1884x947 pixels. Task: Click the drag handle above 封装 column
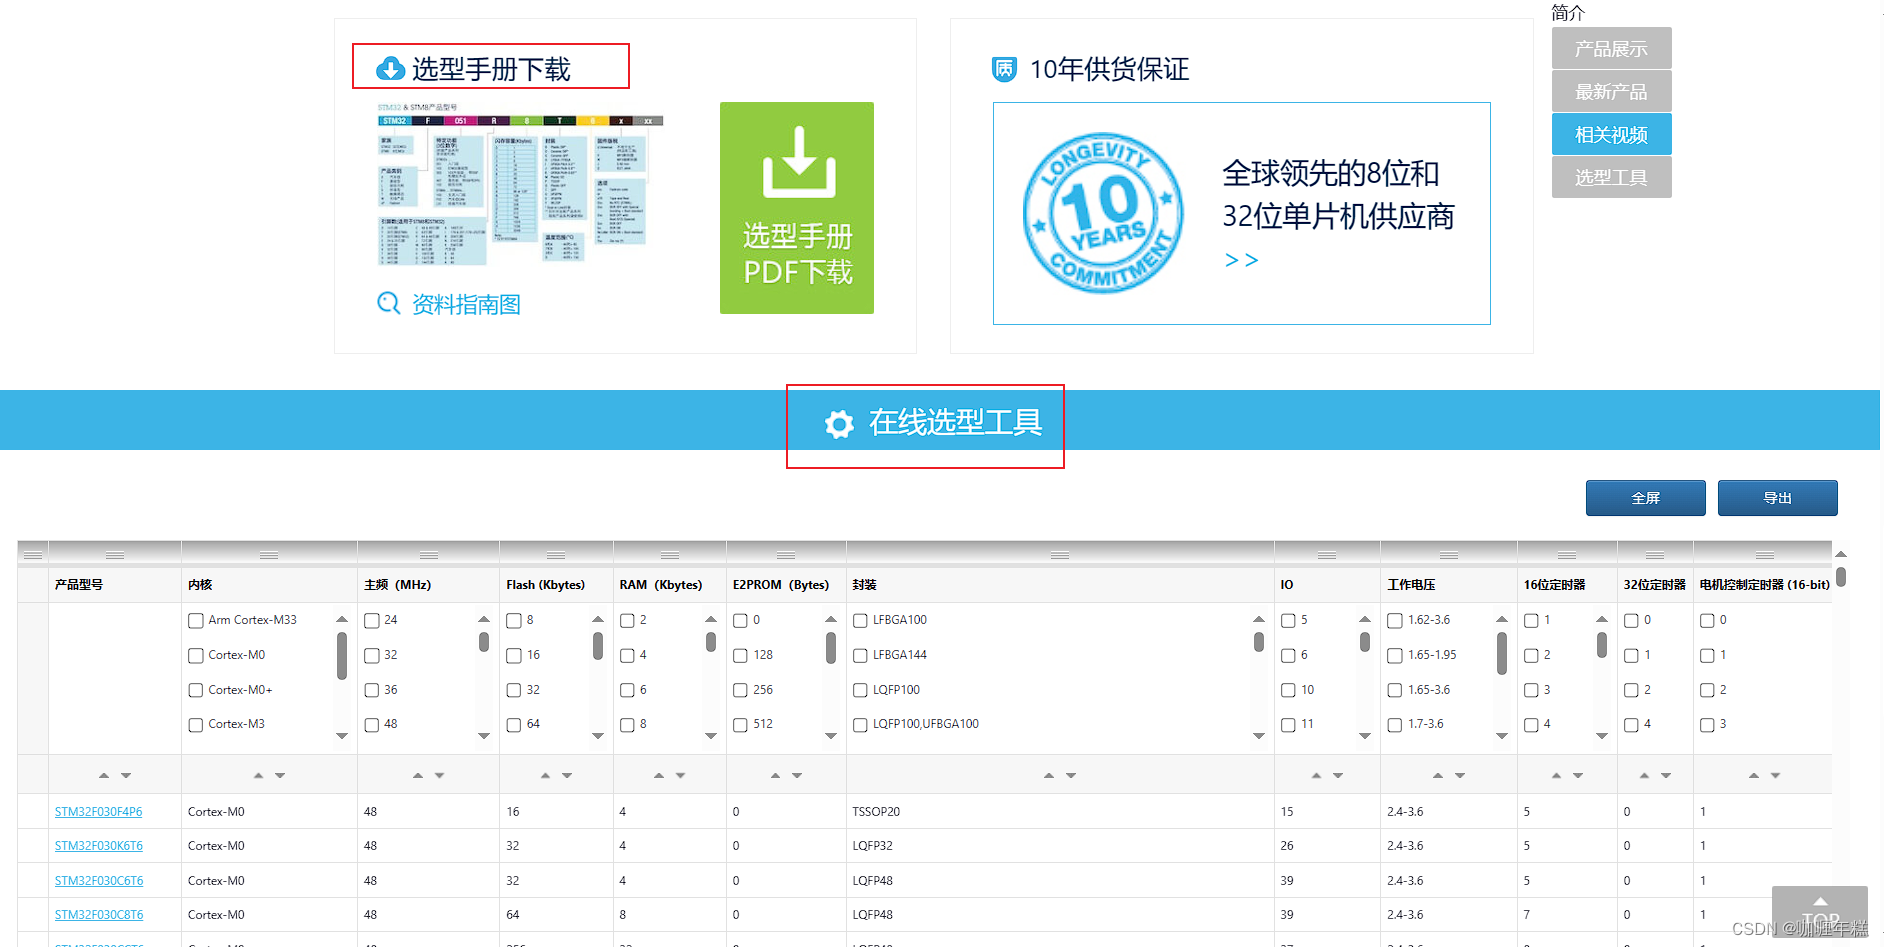1060,555
